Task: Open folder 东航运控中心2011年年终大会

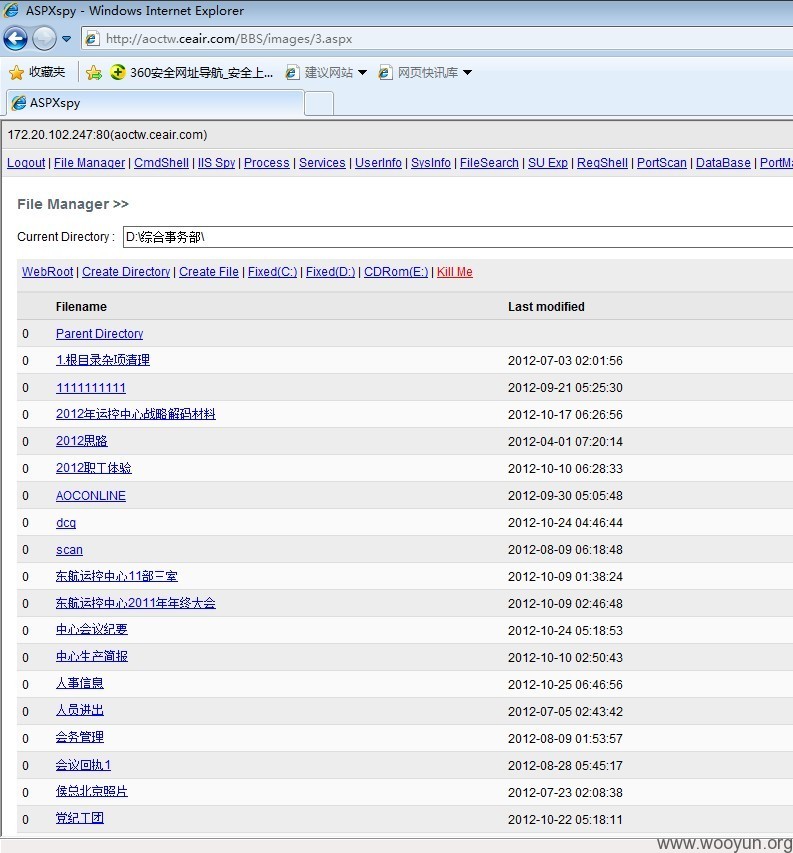Action: click(135, 603)
